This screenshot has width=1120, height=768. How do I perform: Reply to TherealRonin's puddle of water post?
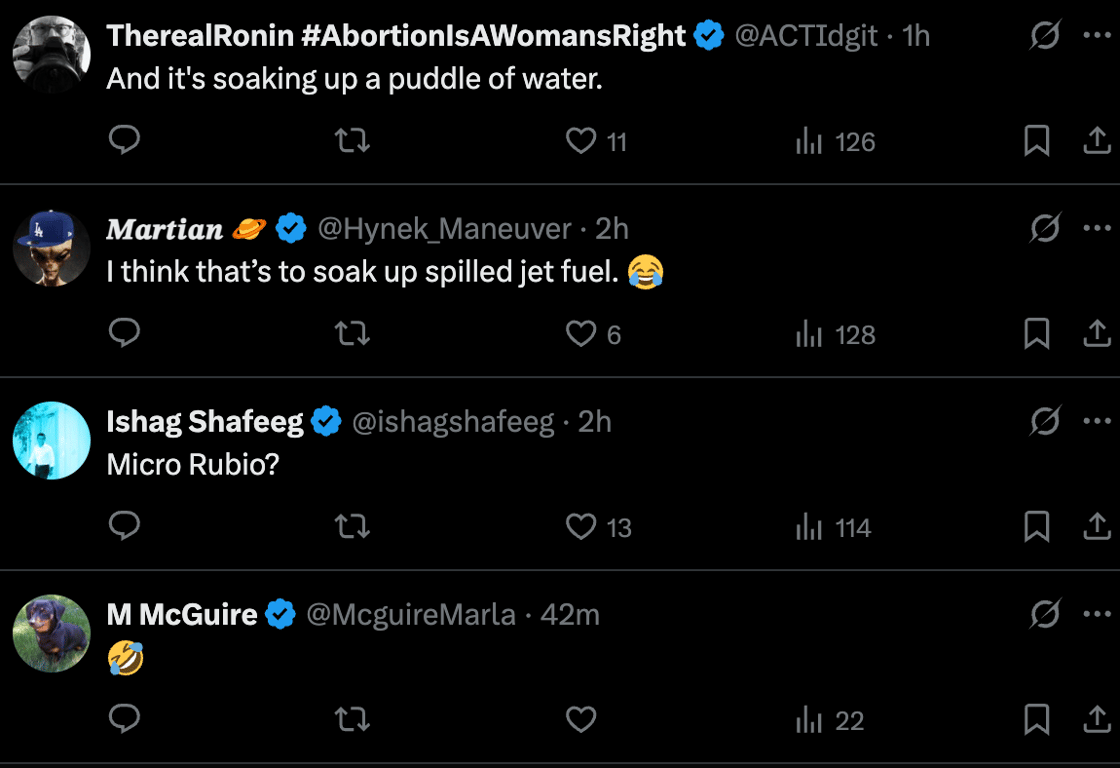click(x=124, y=141)
